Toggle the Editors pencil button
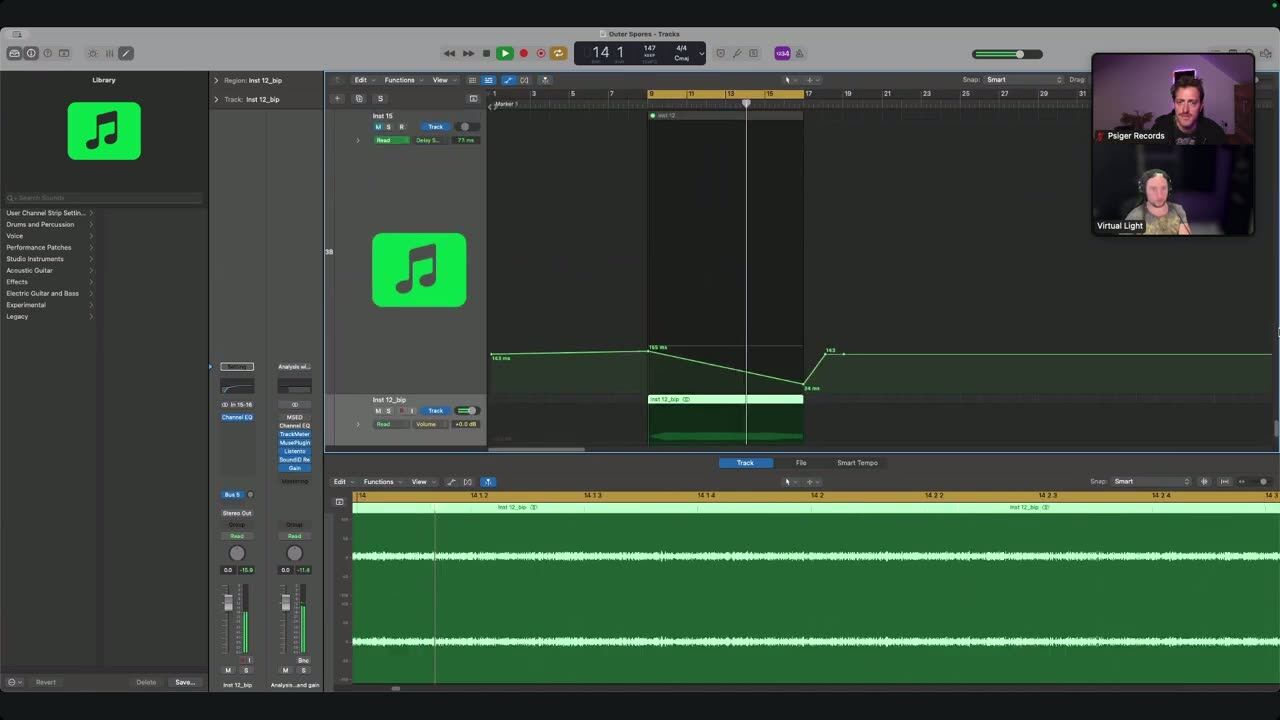 tap(125, 53)
